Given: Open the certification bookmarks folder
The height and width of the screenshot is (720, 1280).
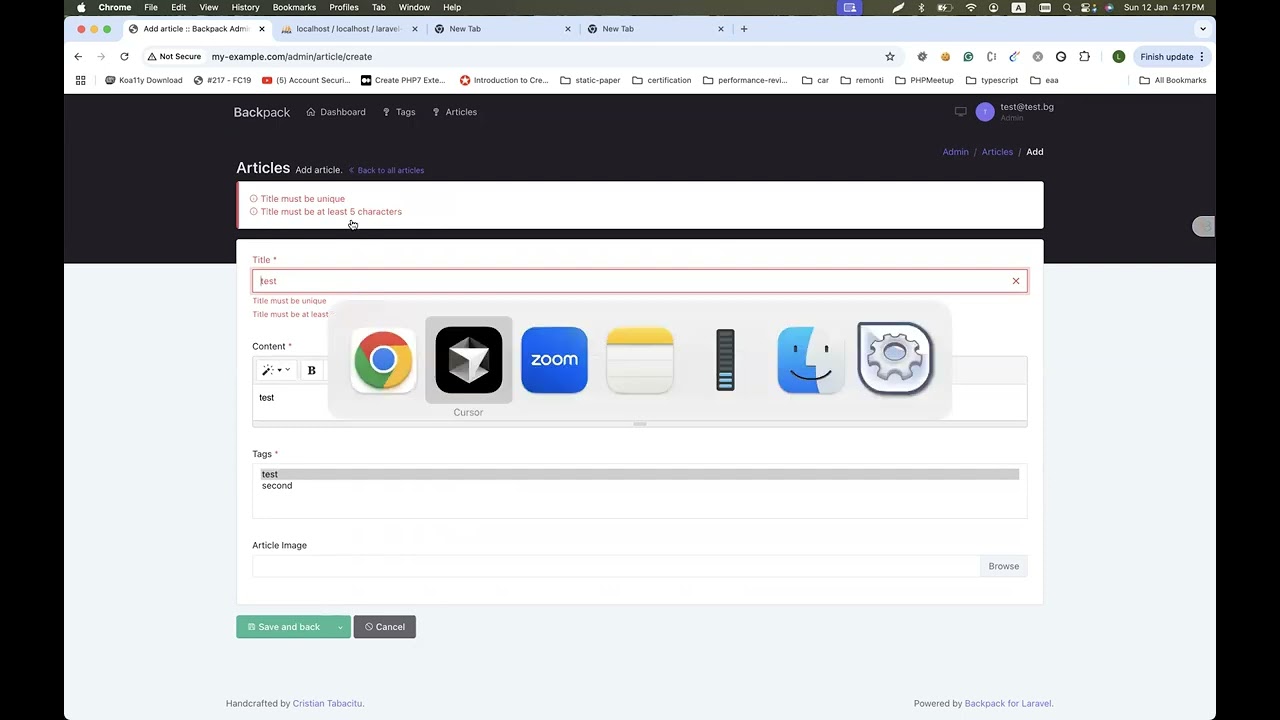Looking at the screenshot, I should [x=662, y=80].
